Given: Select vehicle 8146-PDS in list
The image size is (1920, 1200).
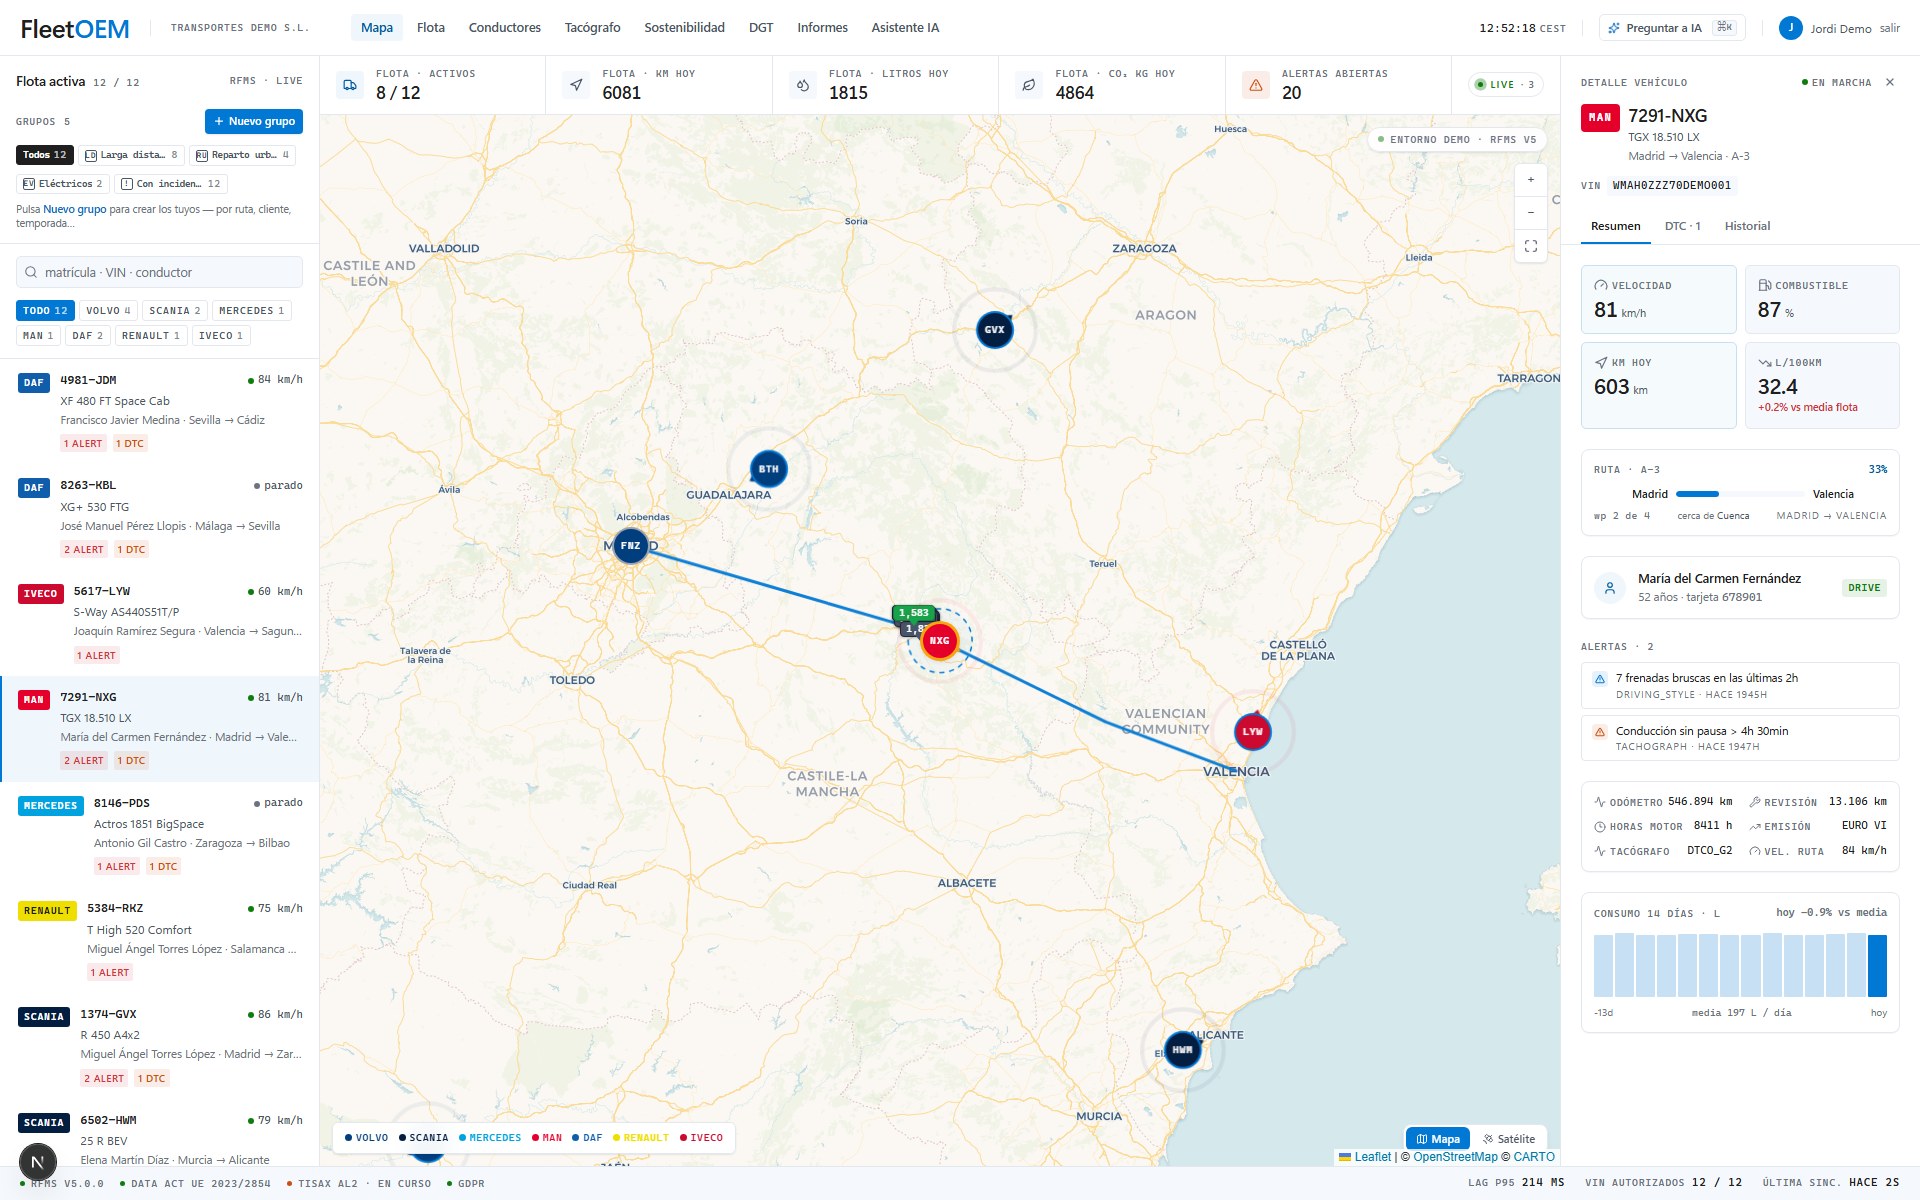Looking at the screenshot, I should [160, 835].
